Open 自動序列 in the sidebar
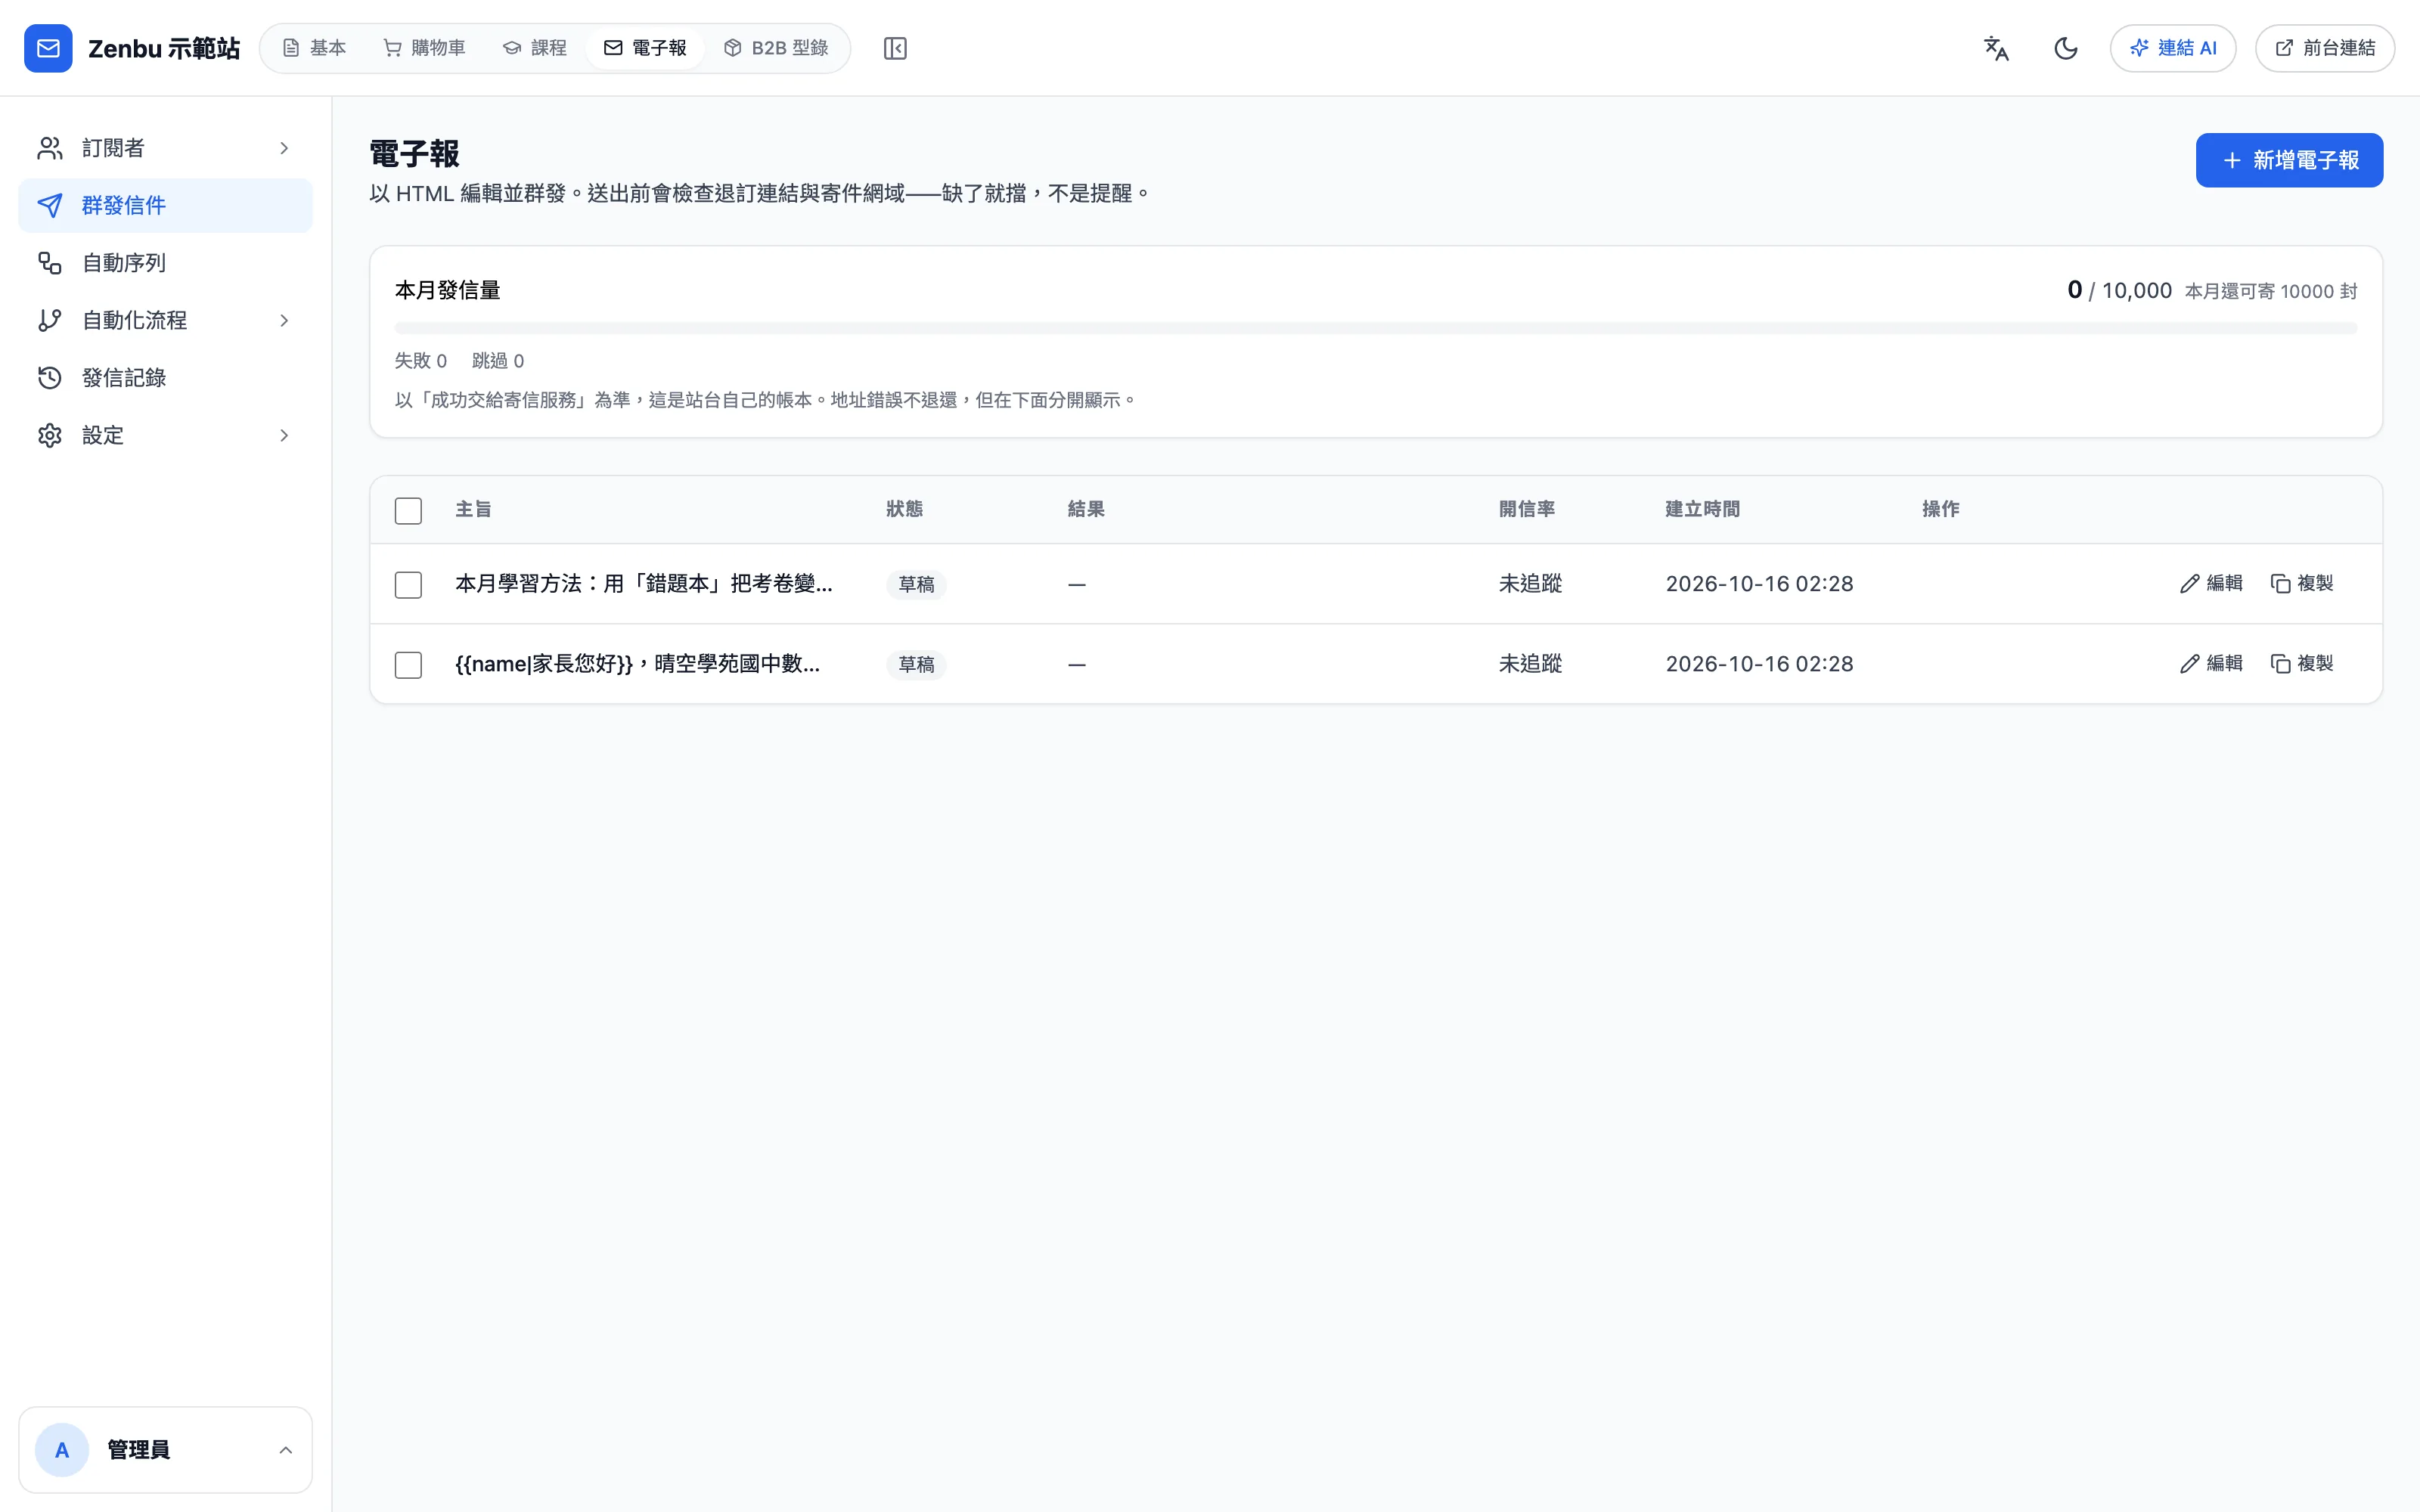The height and width of the screenshot is (1512, 2420). (x=165, y=263)
